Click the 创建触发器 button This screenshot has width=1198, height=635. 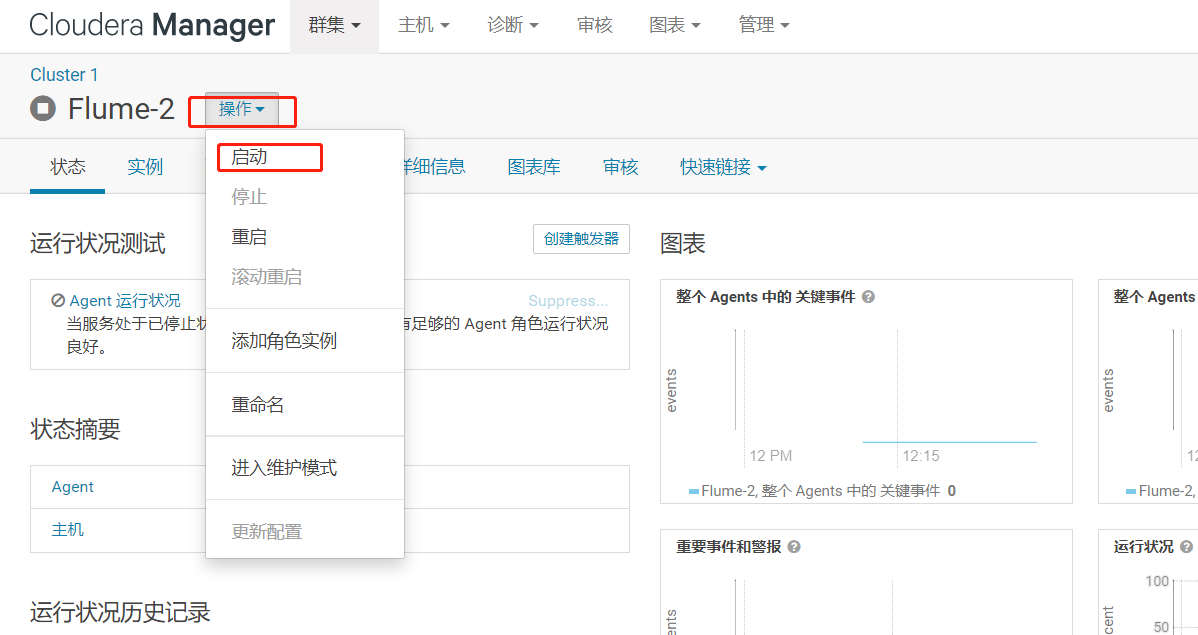click(x=581, y=239)
